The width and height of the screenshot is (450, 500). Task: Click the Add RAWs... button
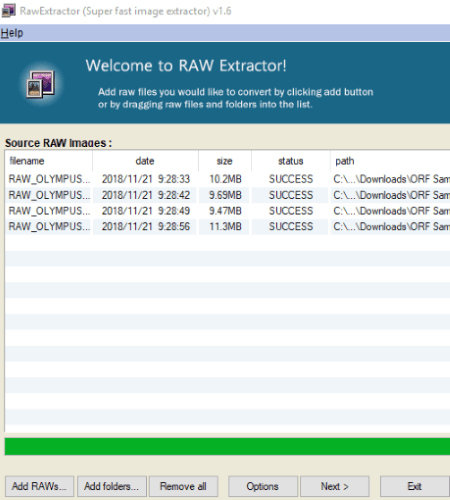coord(39,486)
